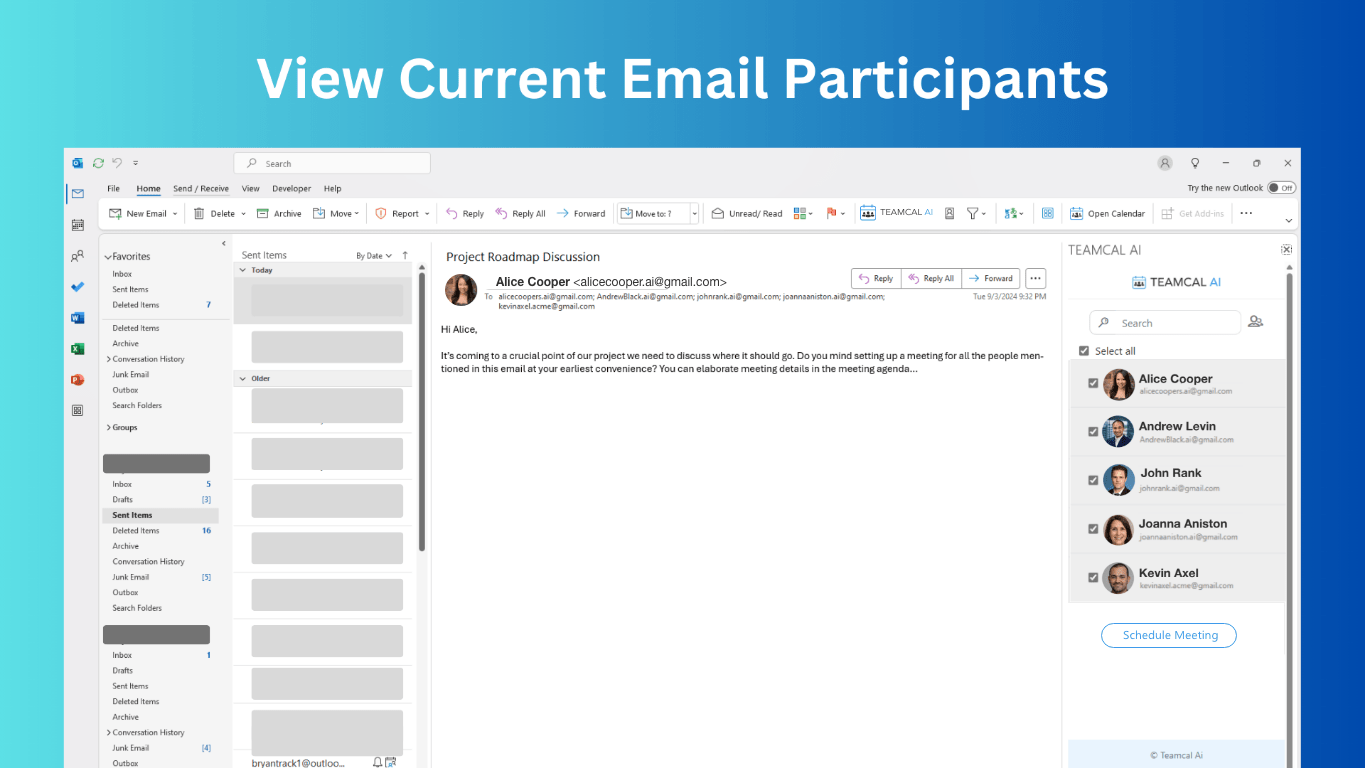Screen dimensions: 1366x768
Task: Open the To Do checkmark icon
Action: [78, 287]
